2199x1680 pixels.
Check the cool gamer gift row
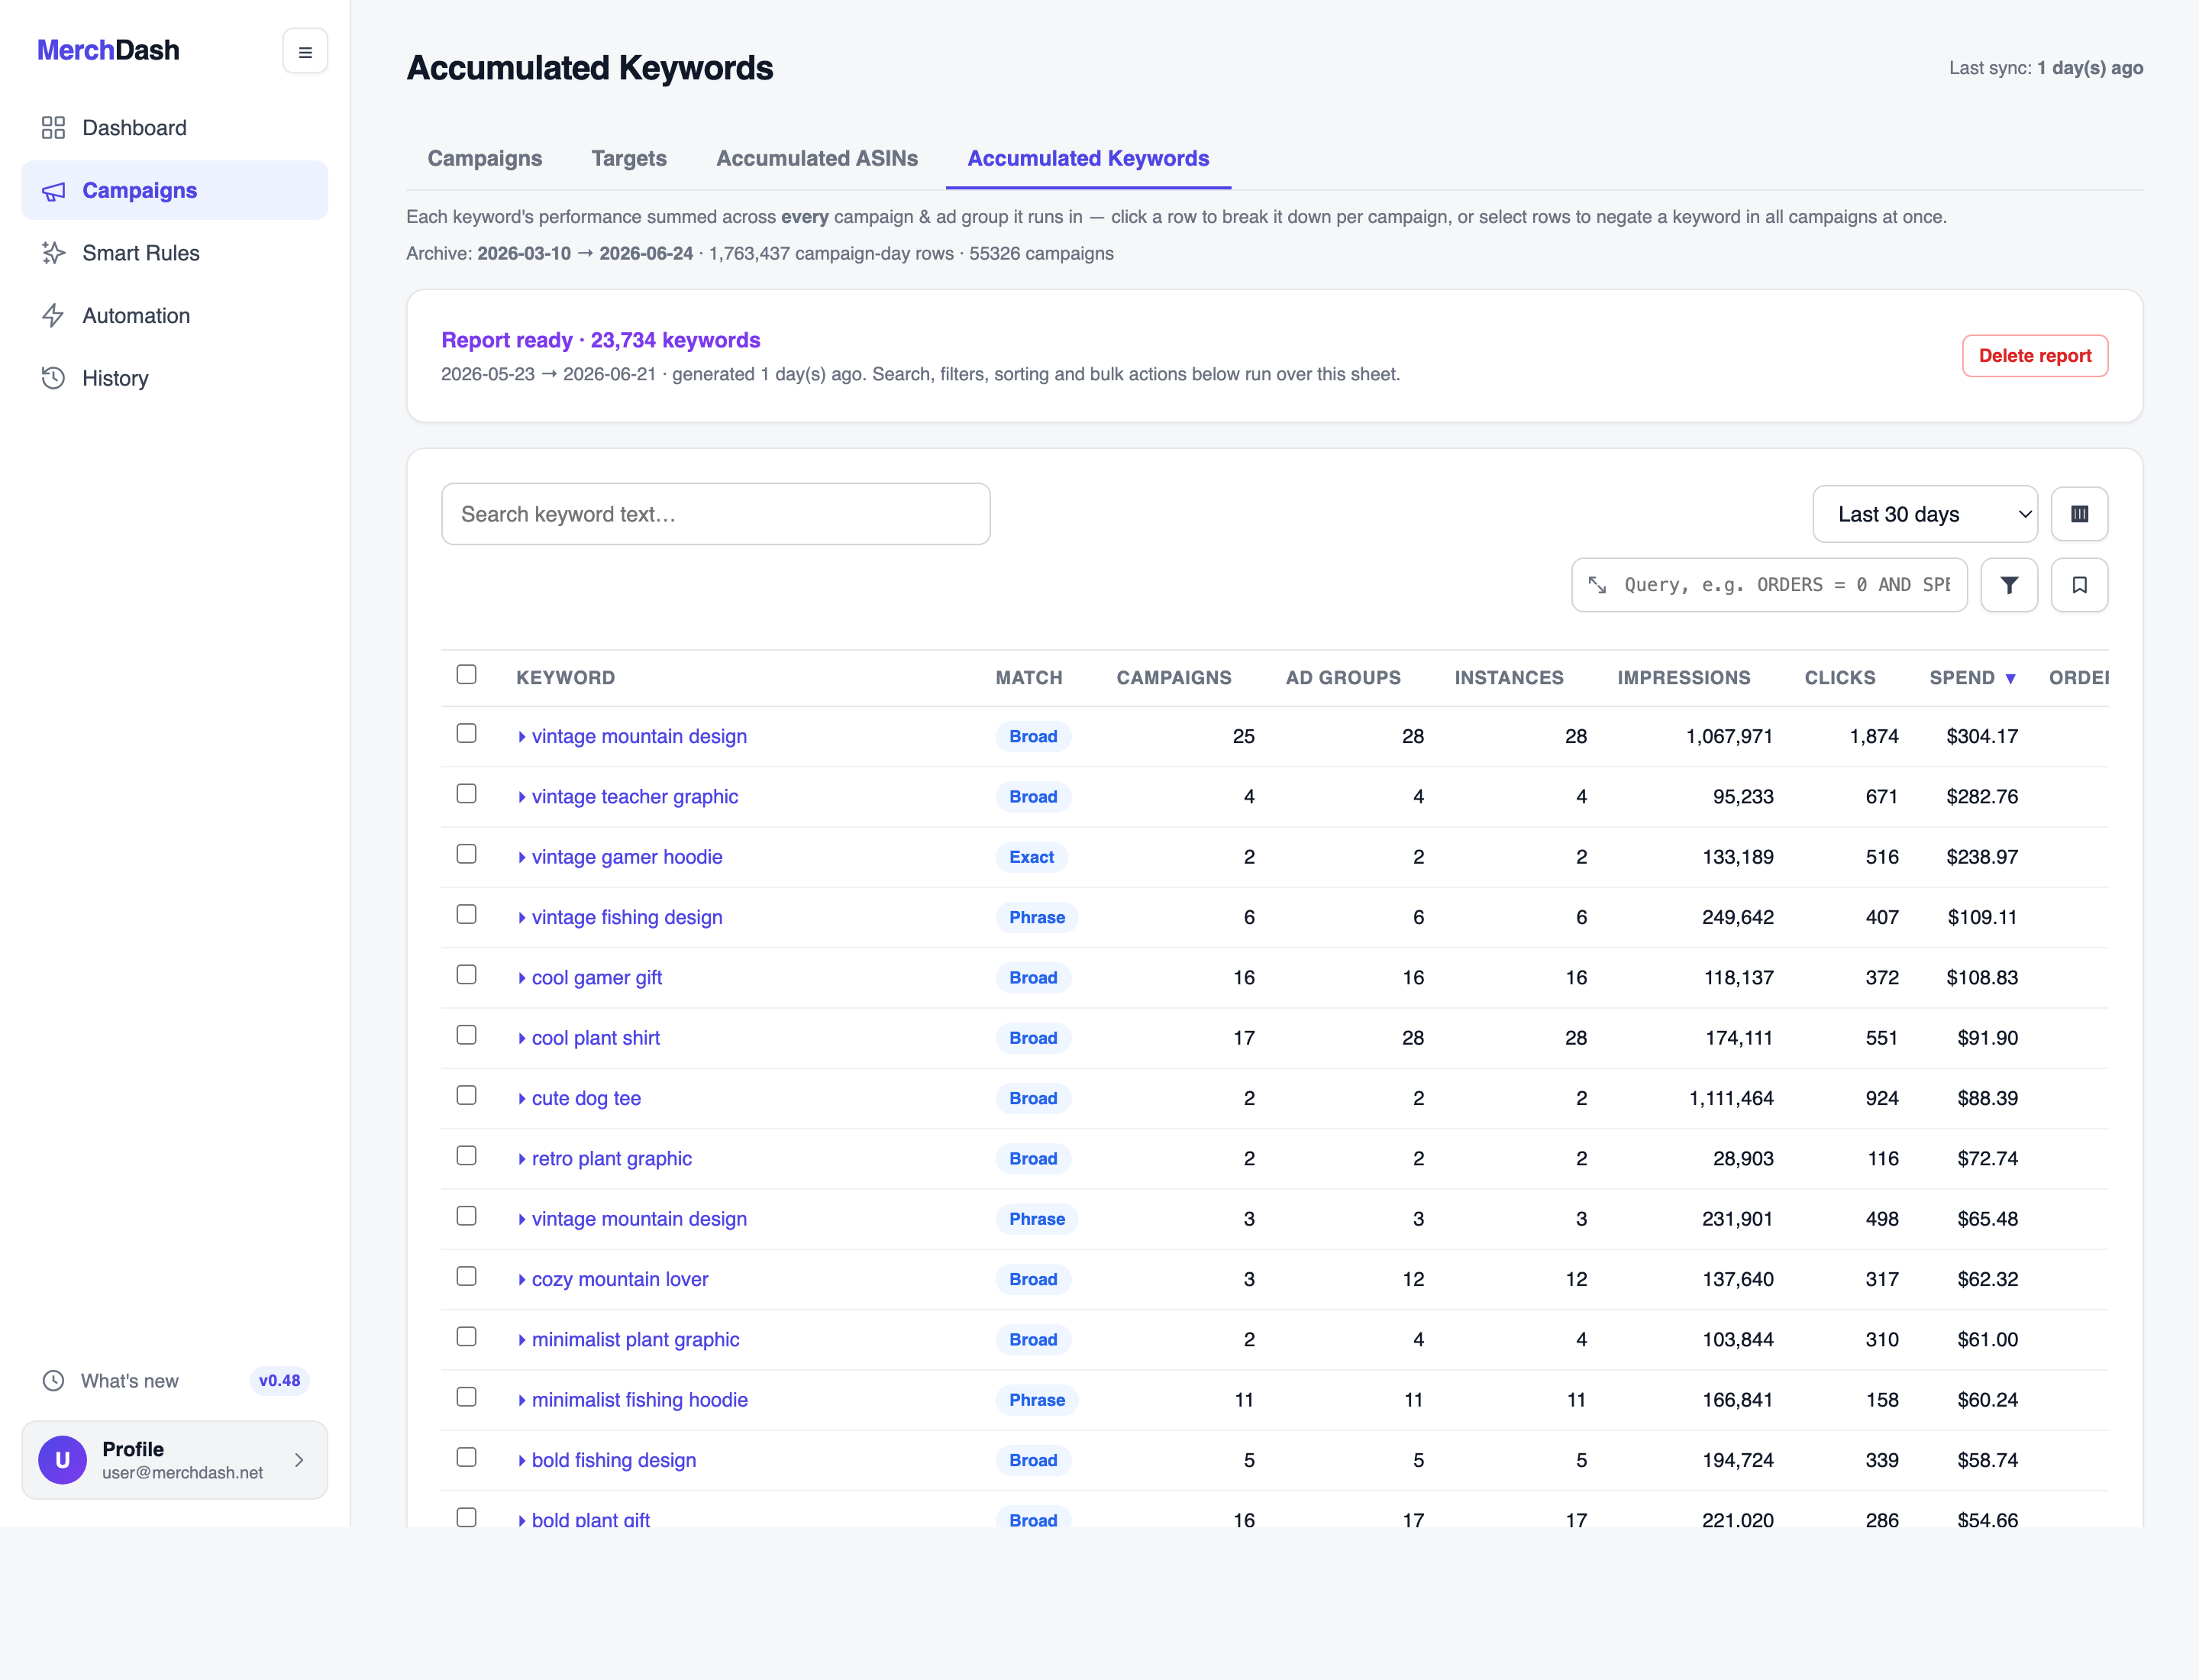coord(466,975)
